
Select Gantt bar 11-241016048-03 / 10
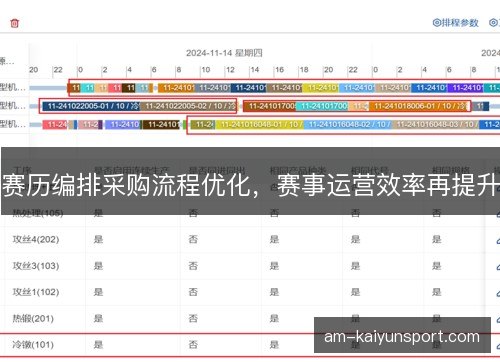(x=436, y=124)
